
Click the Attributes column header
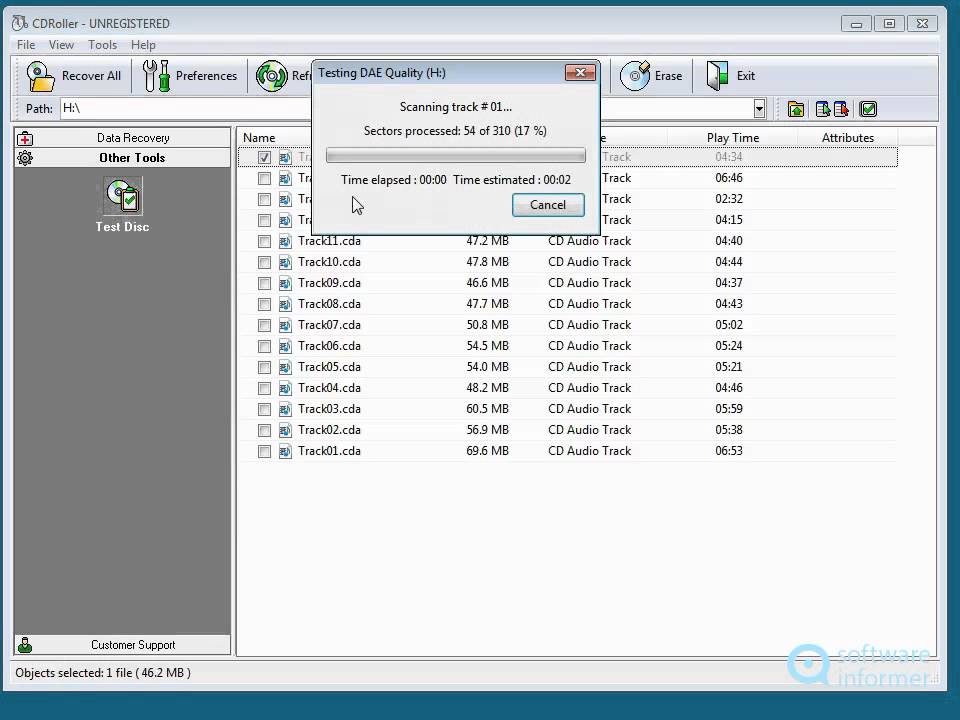pos(847,138)
